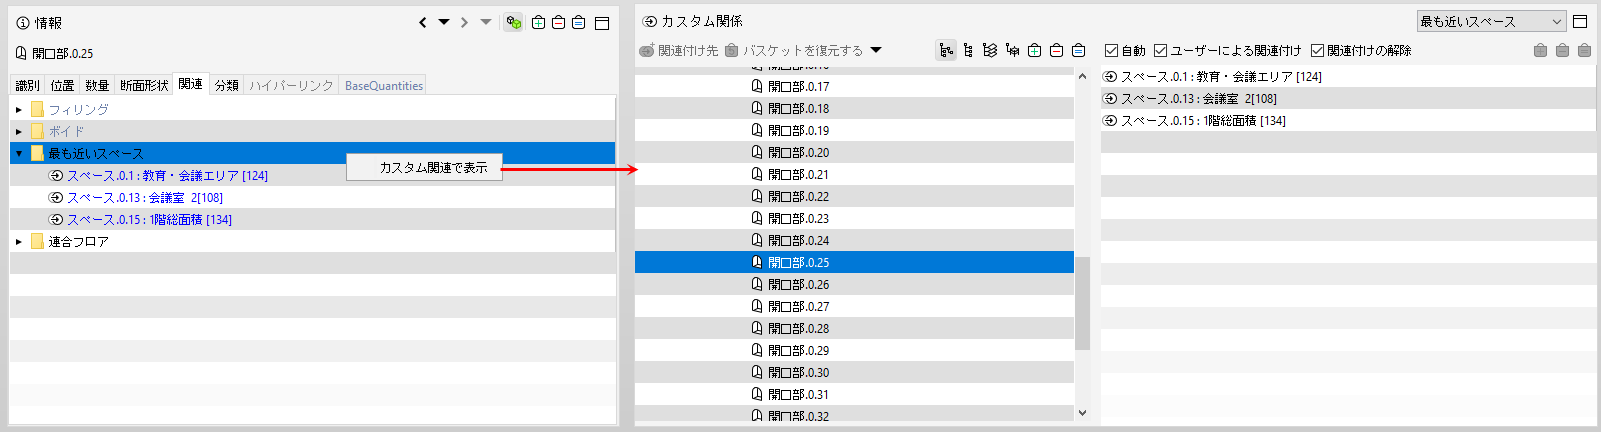Select スペース.0.13: 会議室 2[108] in right results list
The height and width of the screenshot is (432, 1601).
1349,98
